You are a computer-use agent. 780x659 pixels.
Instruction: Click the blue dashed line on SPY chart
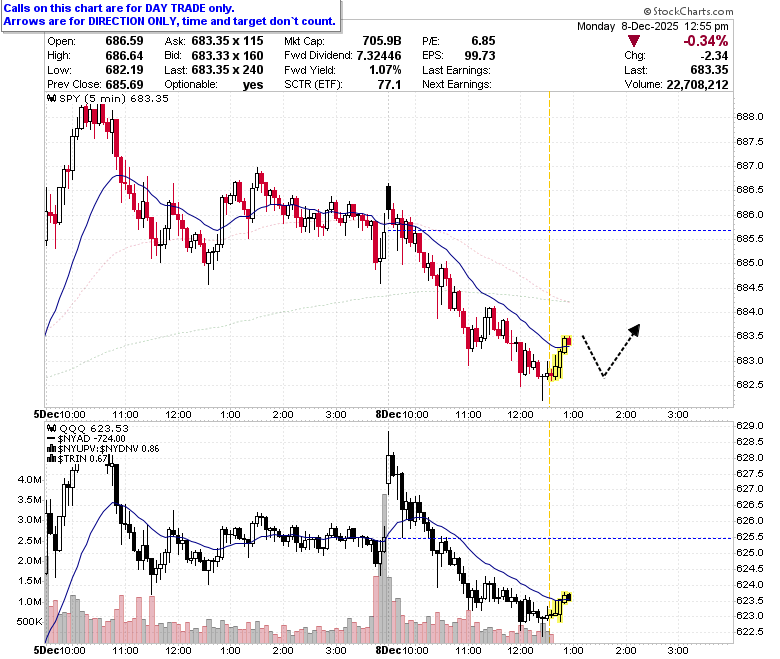click(560, 231)
